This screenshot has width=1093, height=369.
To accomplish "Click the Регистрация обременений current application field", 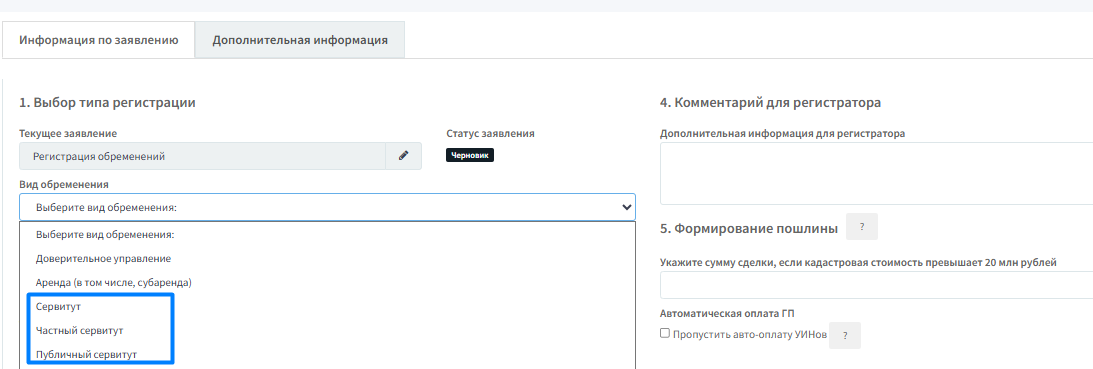I will pyautogui.click(x=202, y=156).
